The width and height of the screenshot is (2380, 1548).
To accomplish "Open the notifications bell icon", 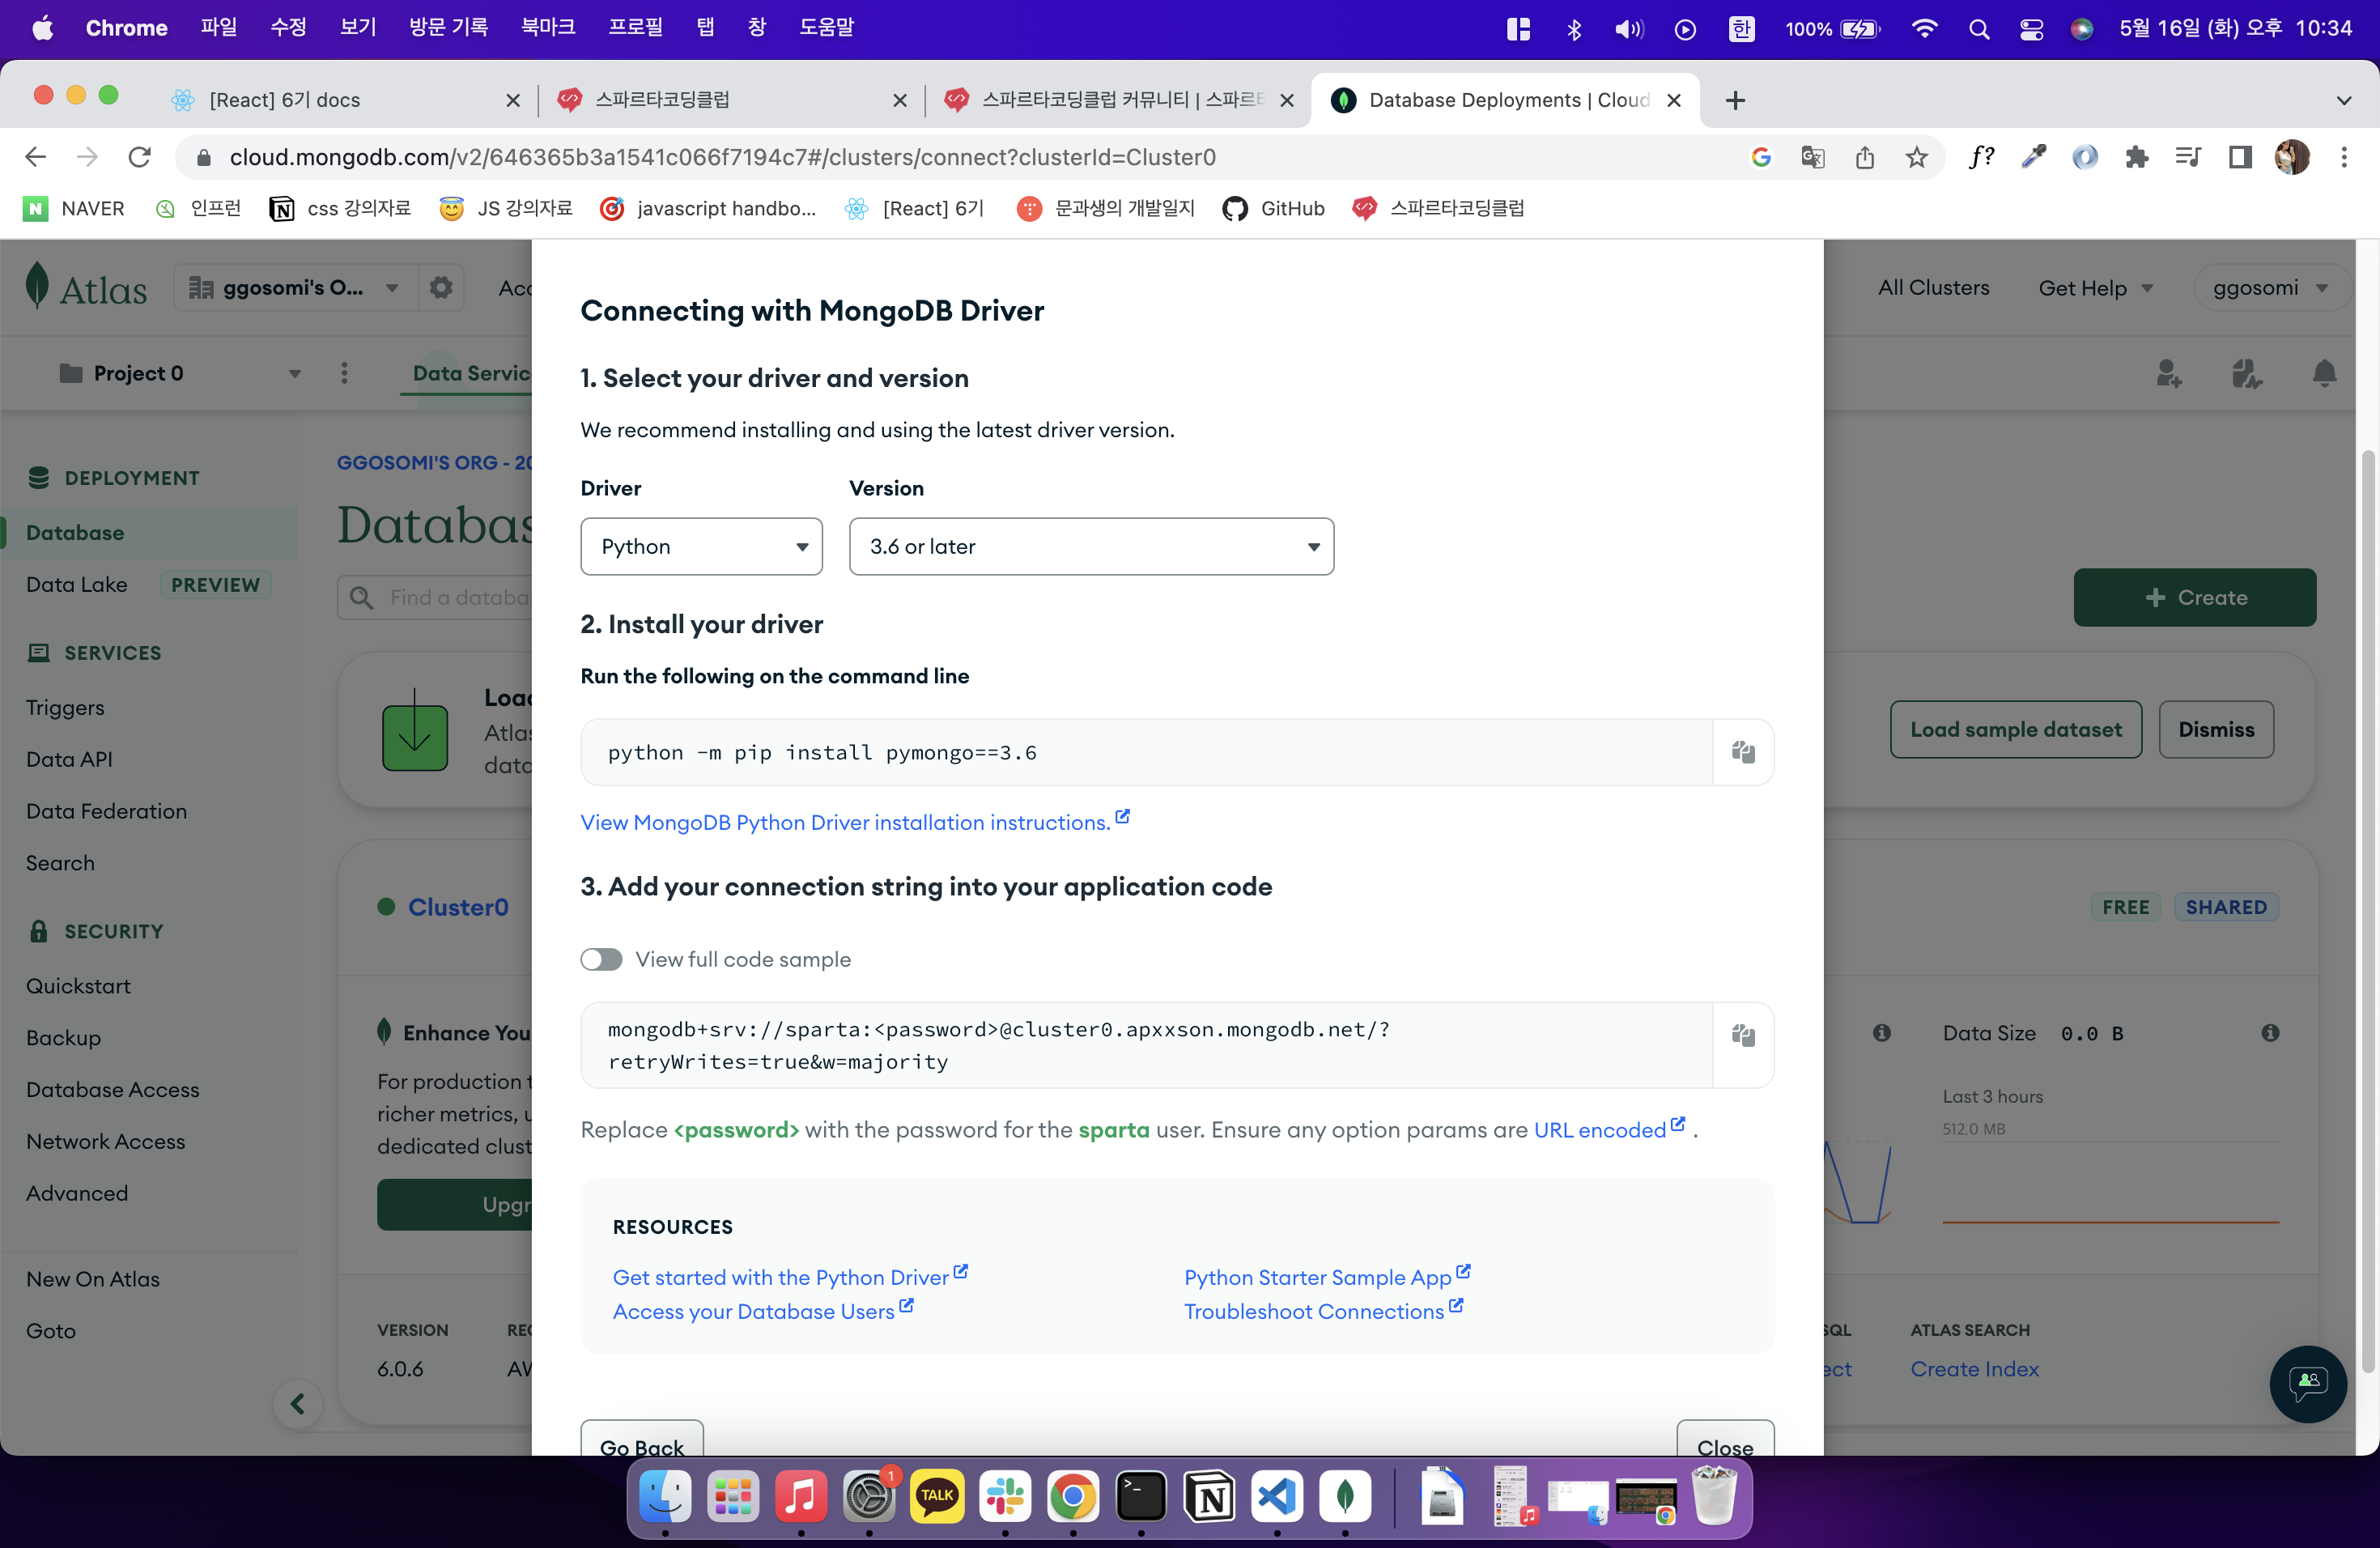I will [x=2324, y=374].
